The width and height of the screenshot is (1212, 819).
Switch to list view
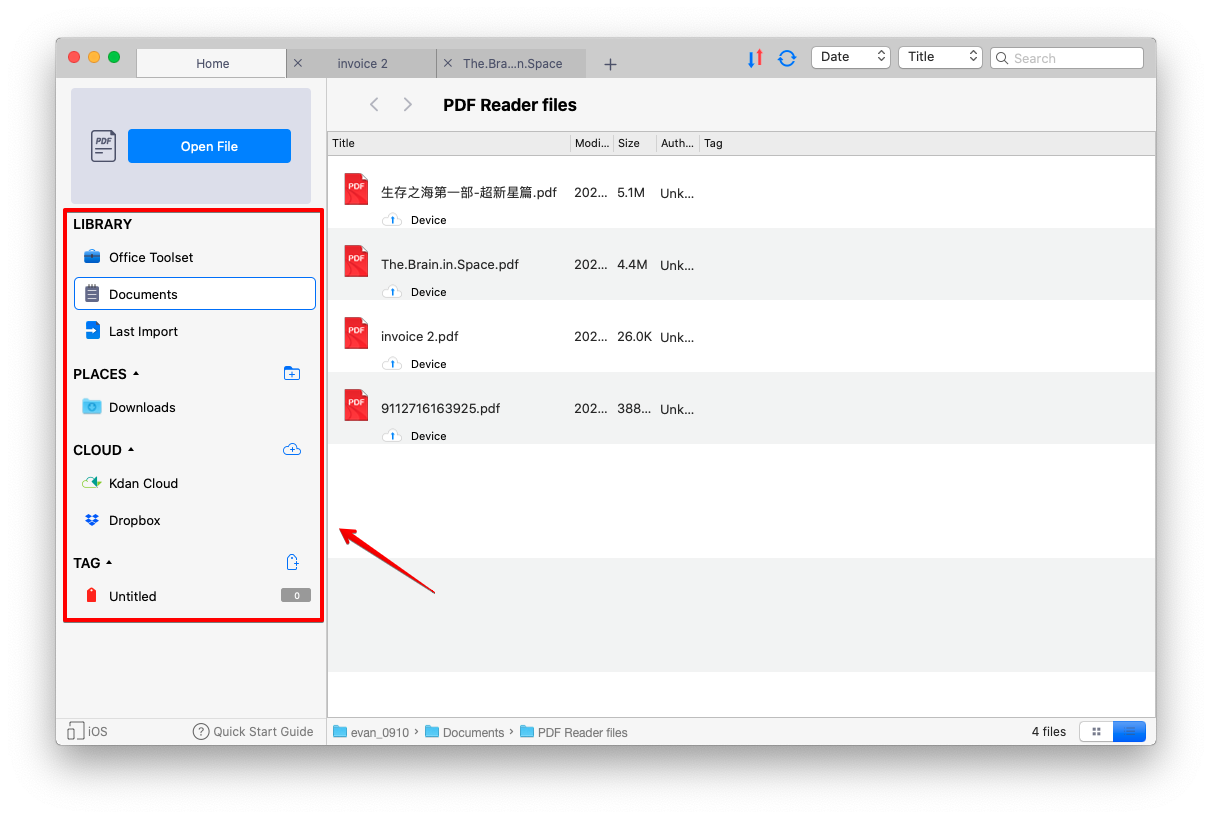point(1129,731)
